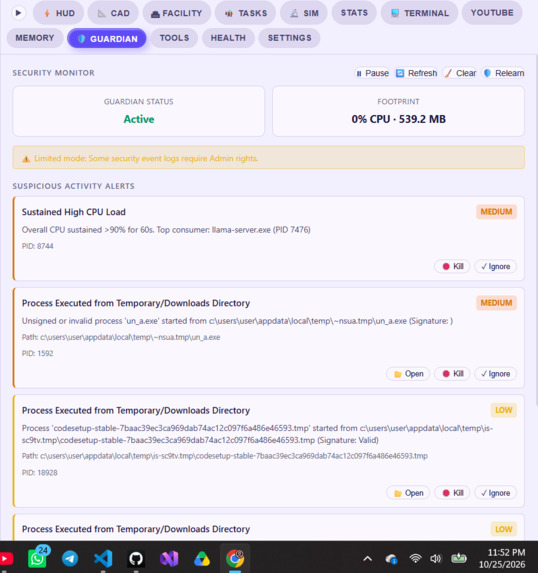538x573 pixels.
Task: Open the Wi-Fi network tray icon
Action: pyautogui.click(x=415, y=558)
